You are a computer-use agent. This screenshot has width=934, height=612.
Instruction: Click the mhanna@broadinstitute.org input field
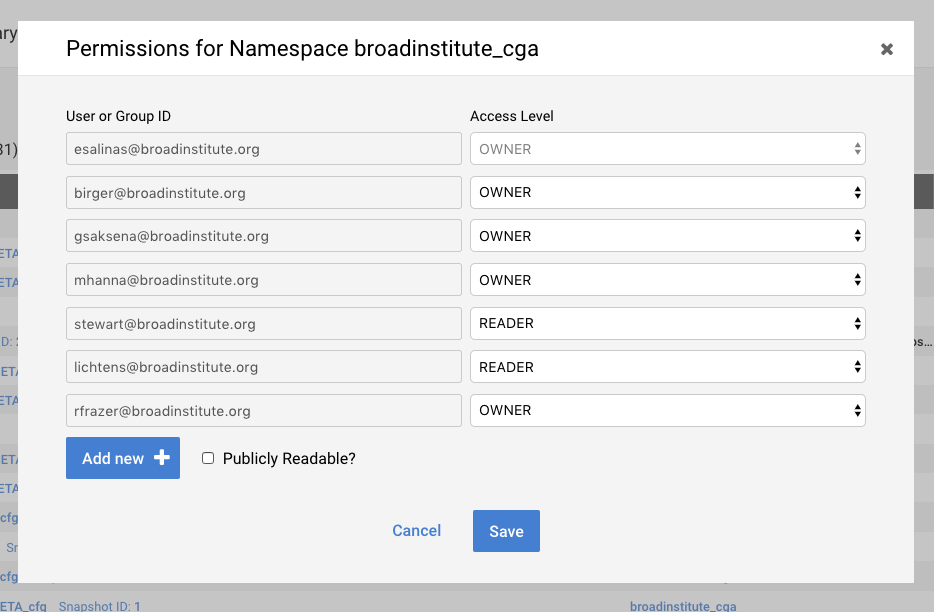click(263, 280)
